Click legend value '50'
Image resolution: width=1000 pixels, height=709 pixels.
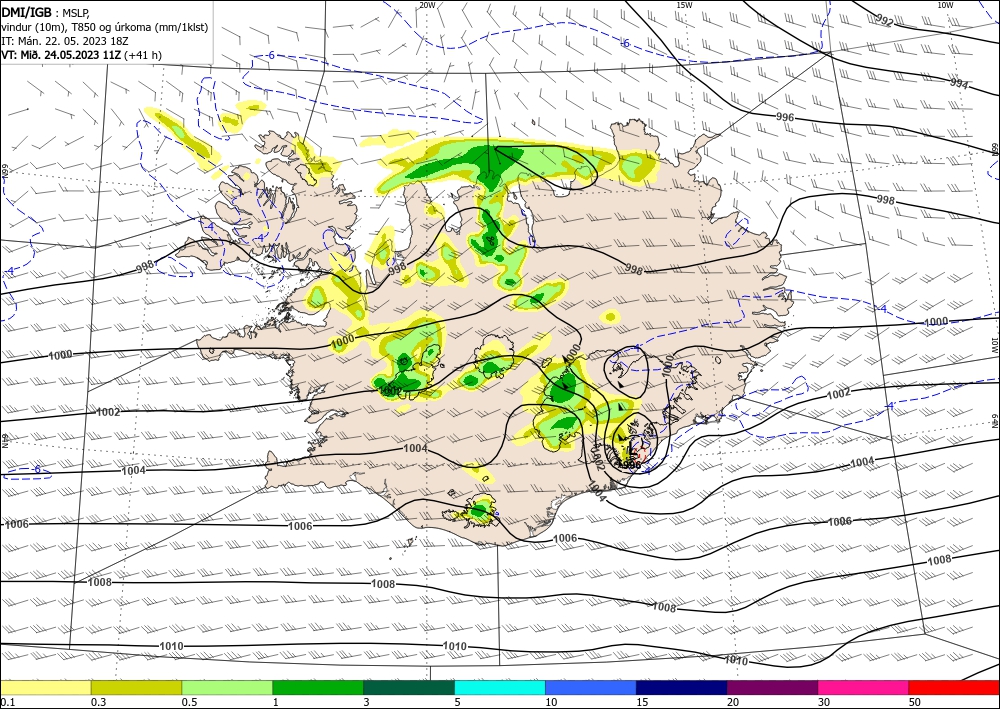915,702
